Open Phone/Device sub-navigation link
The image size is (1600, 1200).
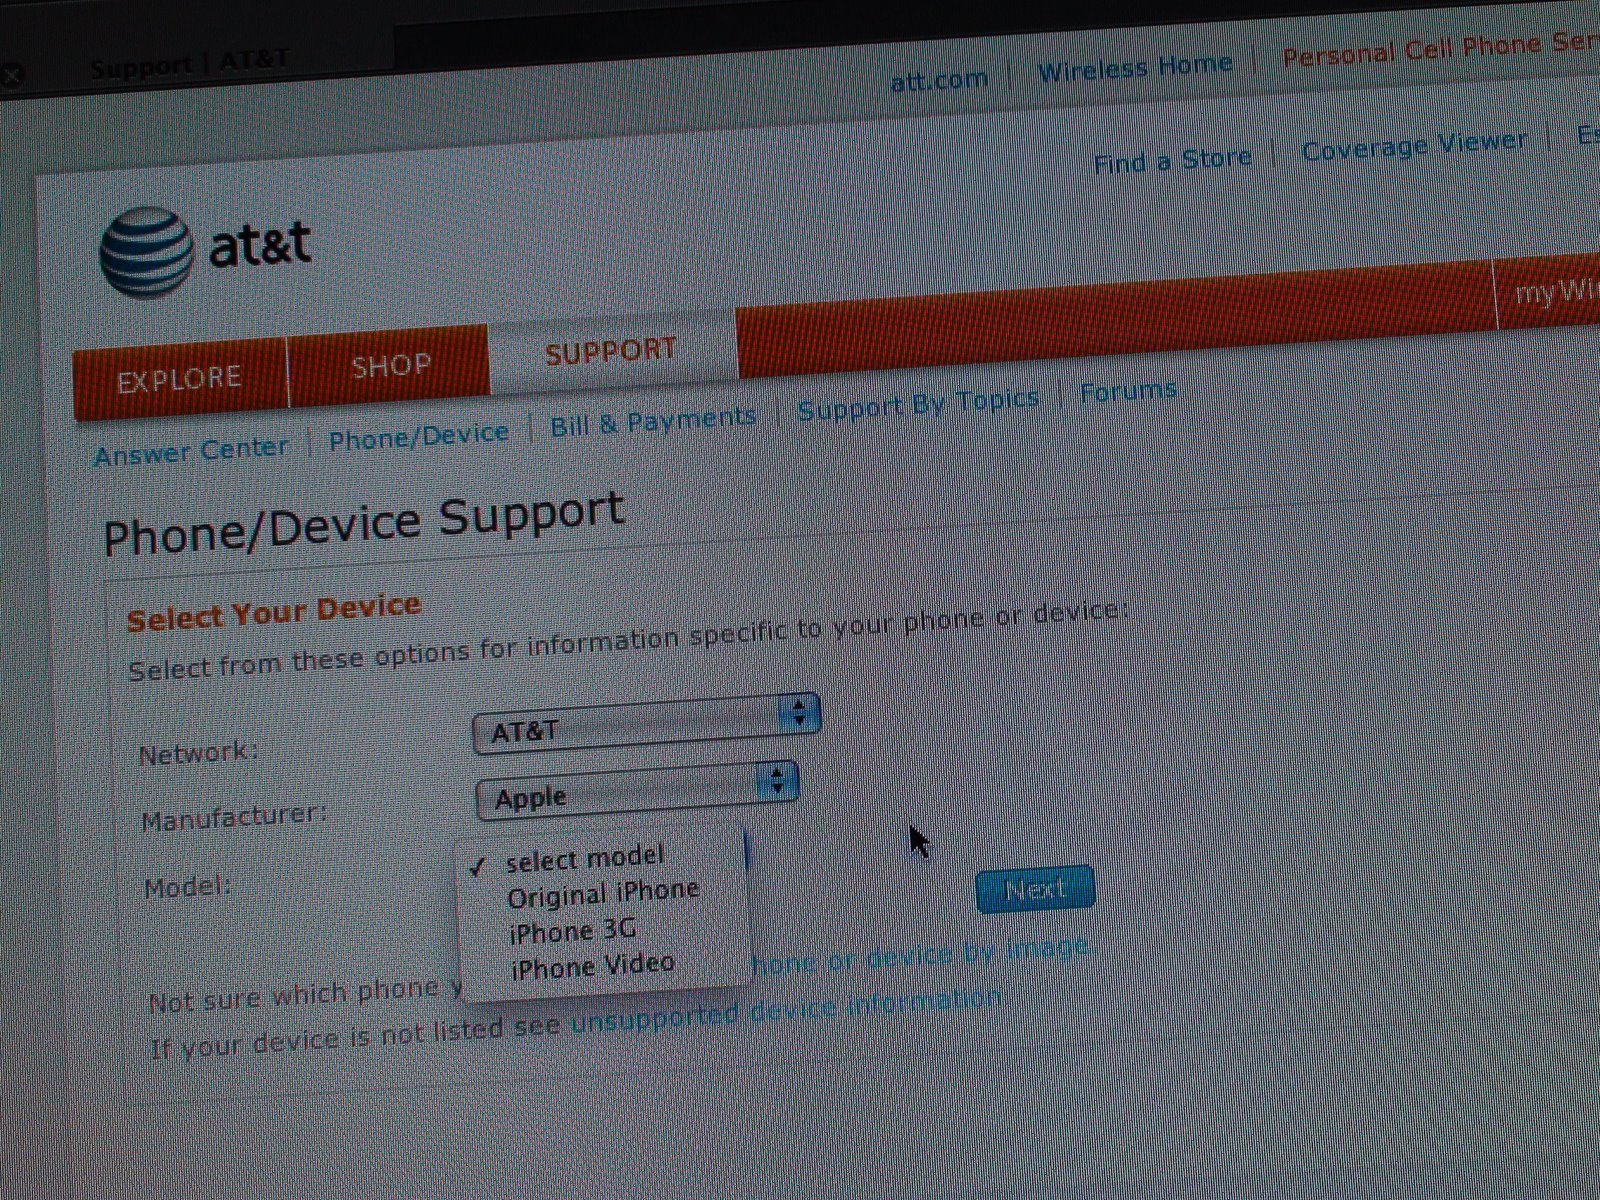[x=419, y=436]
